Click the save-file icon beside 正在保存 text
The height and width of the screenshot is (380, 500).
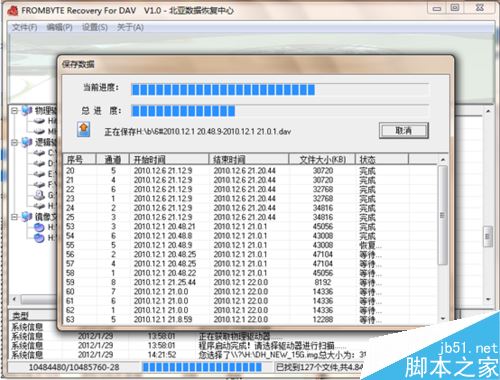pos(84,130)
